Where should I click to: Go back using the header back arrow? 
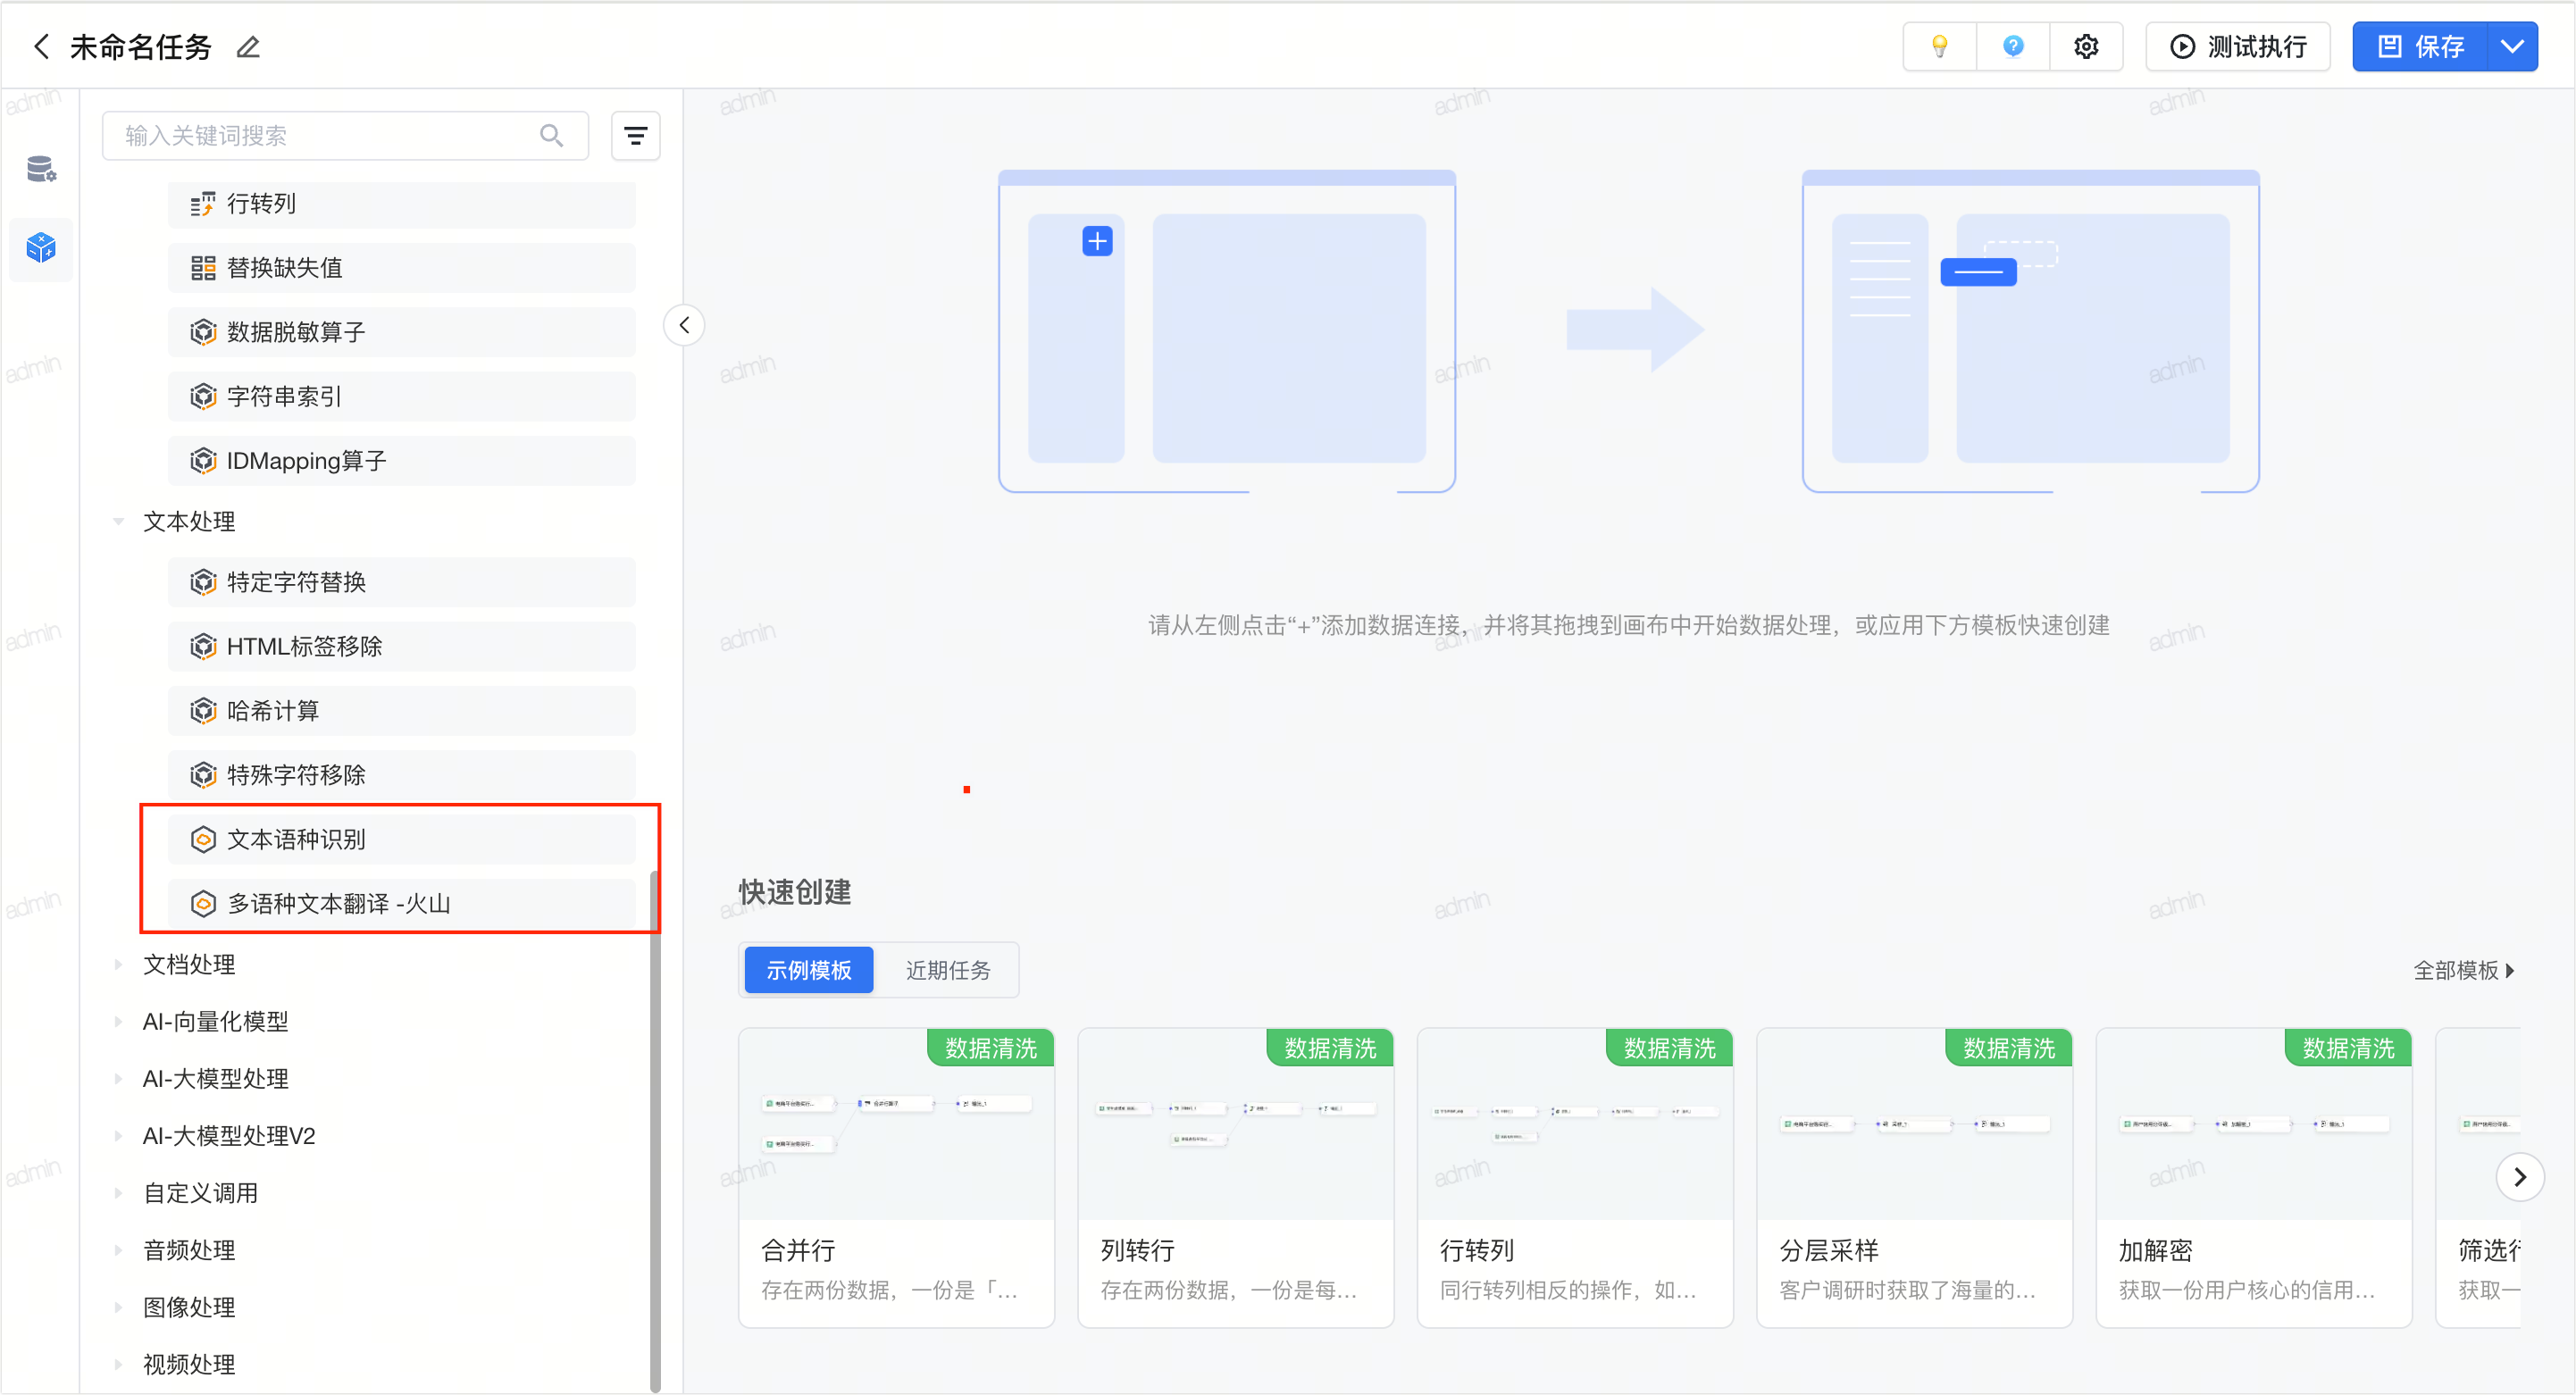41,46
